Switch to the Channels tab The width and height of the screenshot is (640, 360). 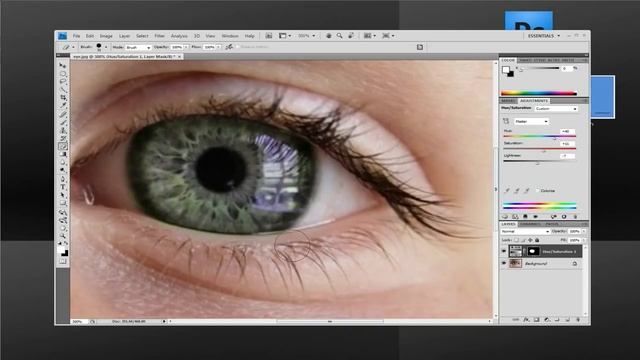pyautogui.click(x=529, y=224)
